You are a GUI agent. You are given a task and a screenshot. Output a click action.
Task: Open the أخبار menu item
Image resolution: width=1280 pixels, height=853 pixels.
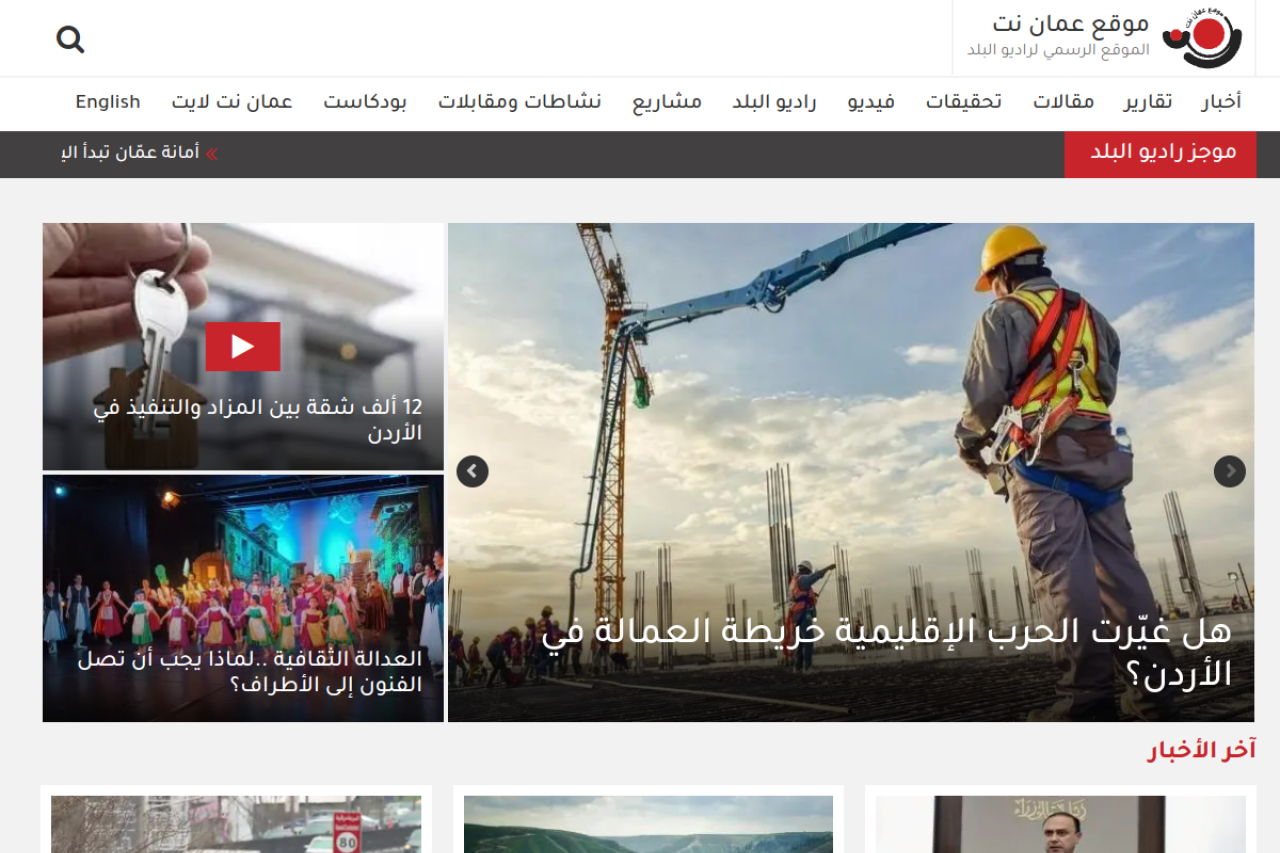1221,102
